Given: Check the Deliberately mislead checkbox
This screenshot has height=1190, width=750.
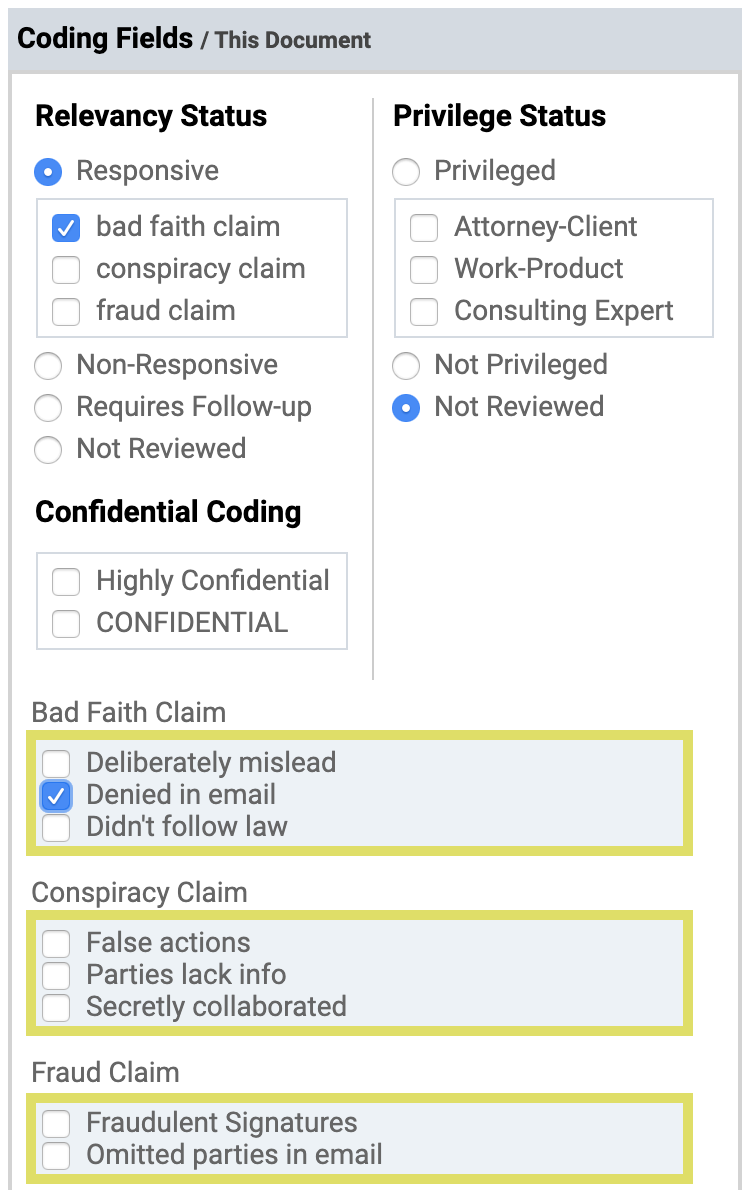Looking at the screenshot, I should click(56, 764).
